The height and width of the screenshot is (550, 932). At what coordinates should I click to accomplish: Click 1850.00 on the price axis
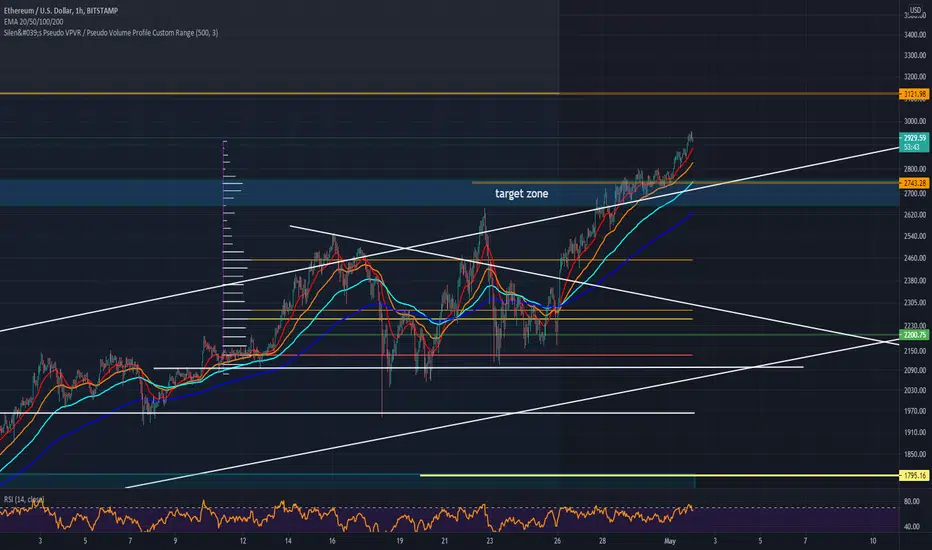pos(915,454)
